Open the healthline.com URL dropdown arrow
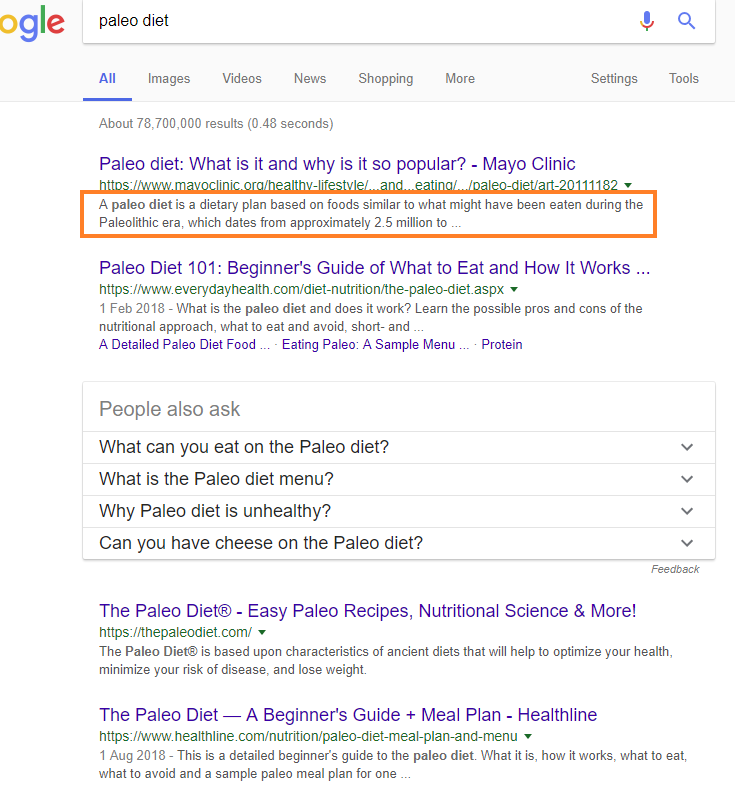The height and width of the screenshot is (796, 735). coord(528,736)
